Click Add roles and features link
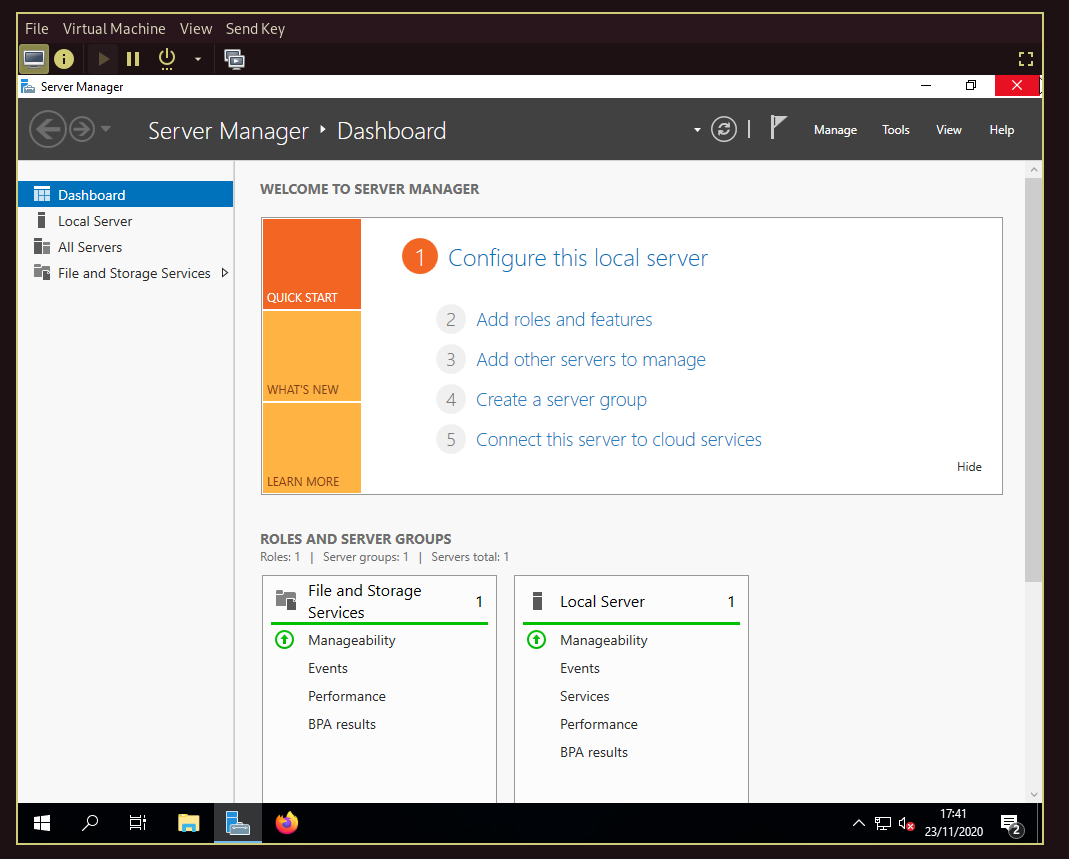The image size is (1069, 859). (564, 319)
